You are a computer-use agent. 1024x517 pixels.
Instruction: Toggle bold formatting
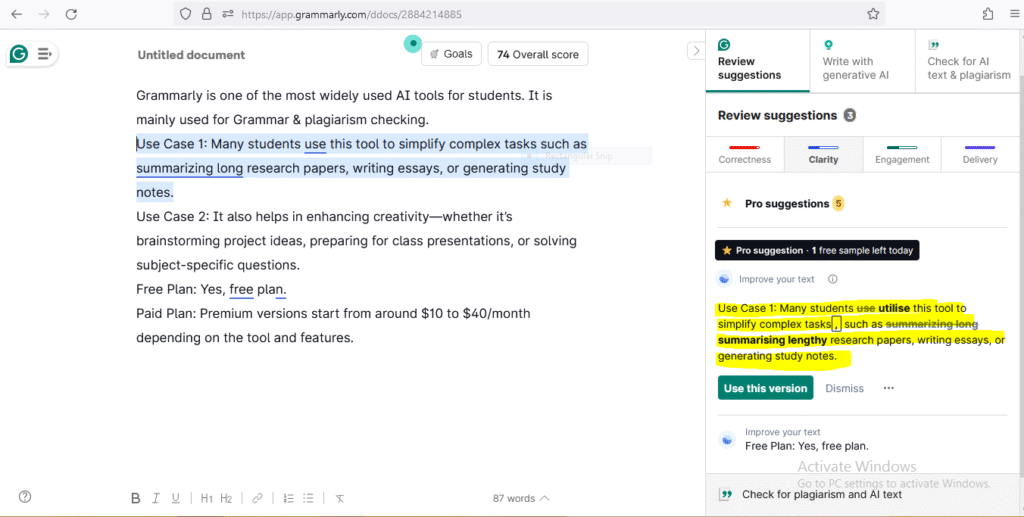click(x=136, y=498)
